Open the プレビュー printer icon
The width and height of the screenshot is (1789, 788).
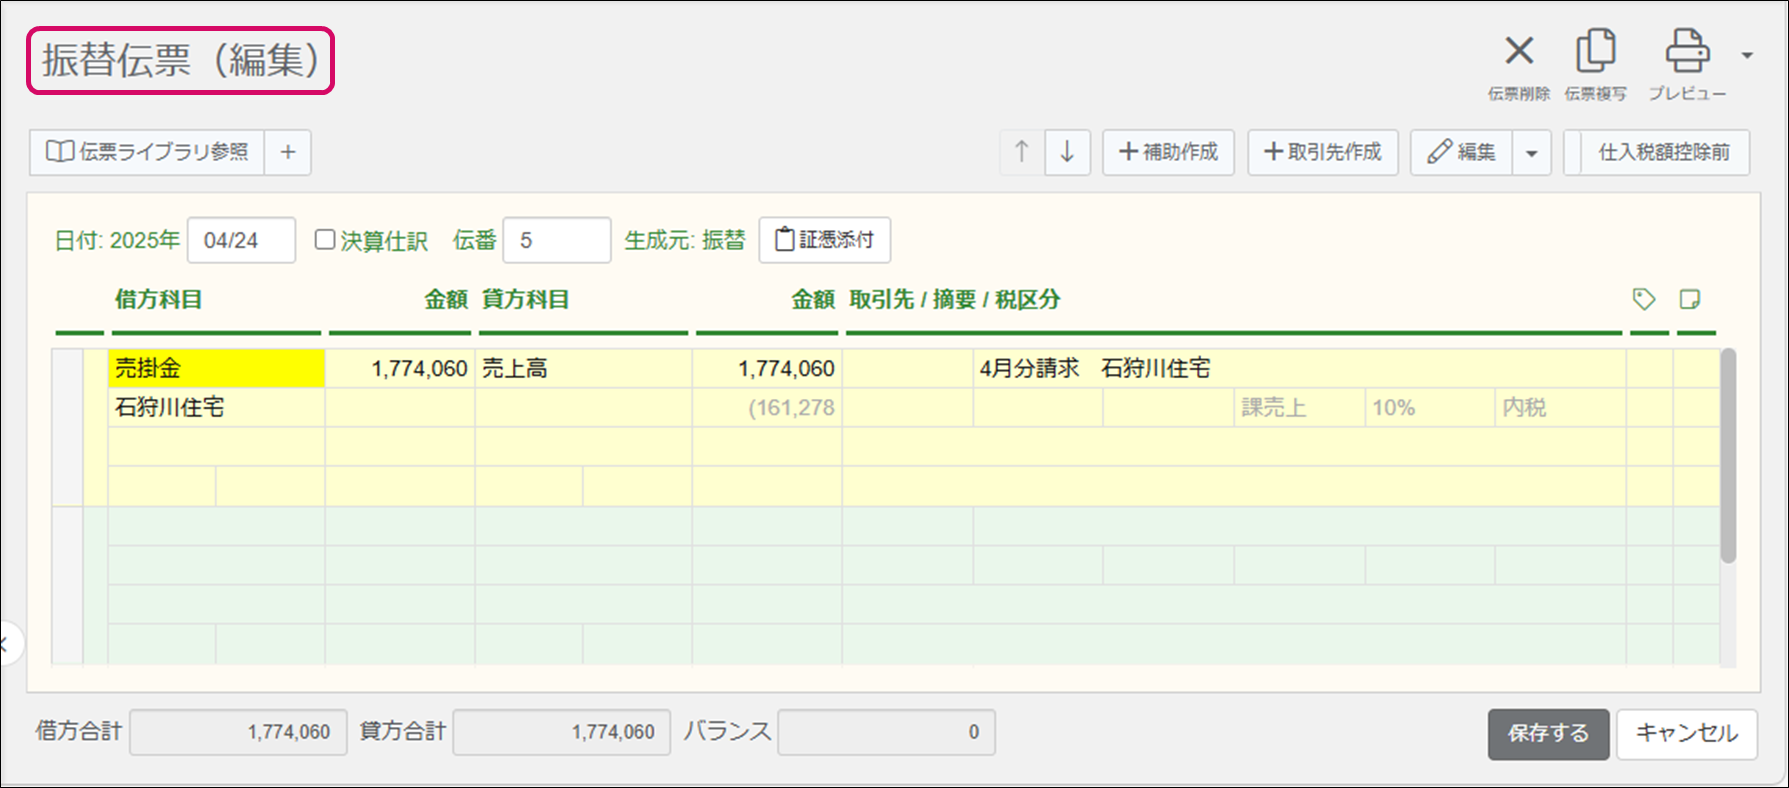point(1686,51)
